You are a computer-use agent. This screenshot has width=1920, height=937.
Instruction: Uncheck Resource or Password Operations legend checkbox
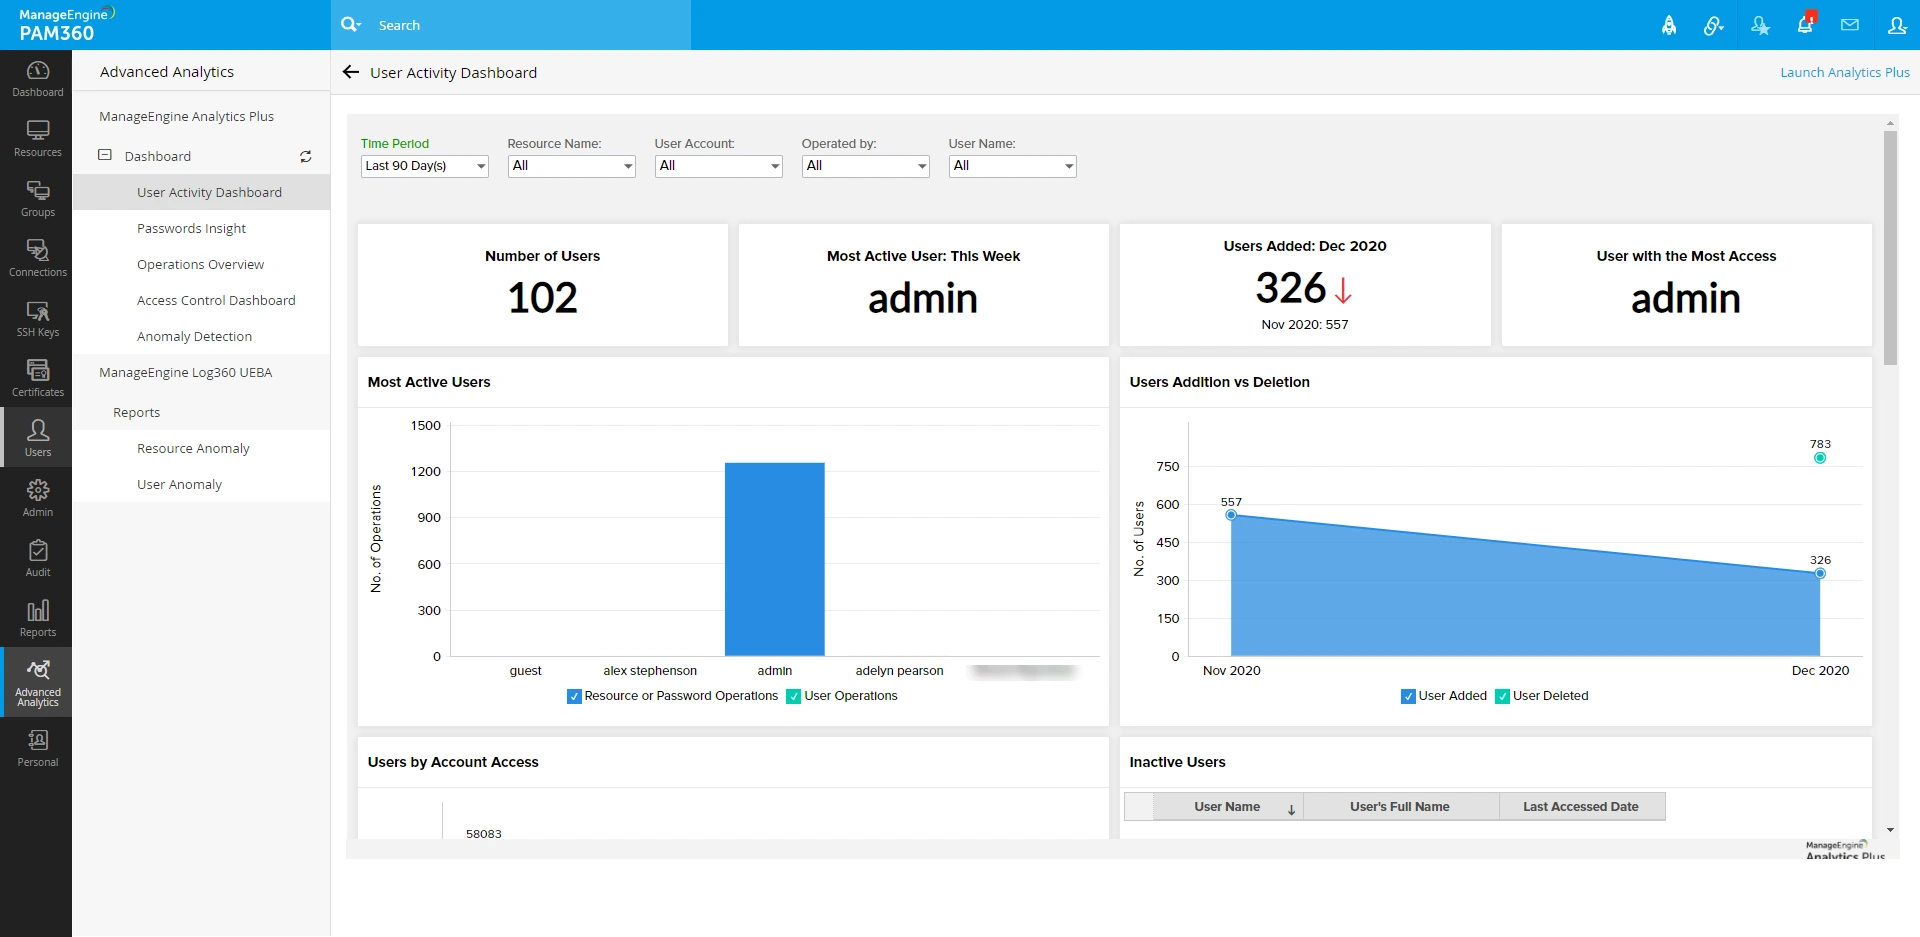(x=574, y=696)
